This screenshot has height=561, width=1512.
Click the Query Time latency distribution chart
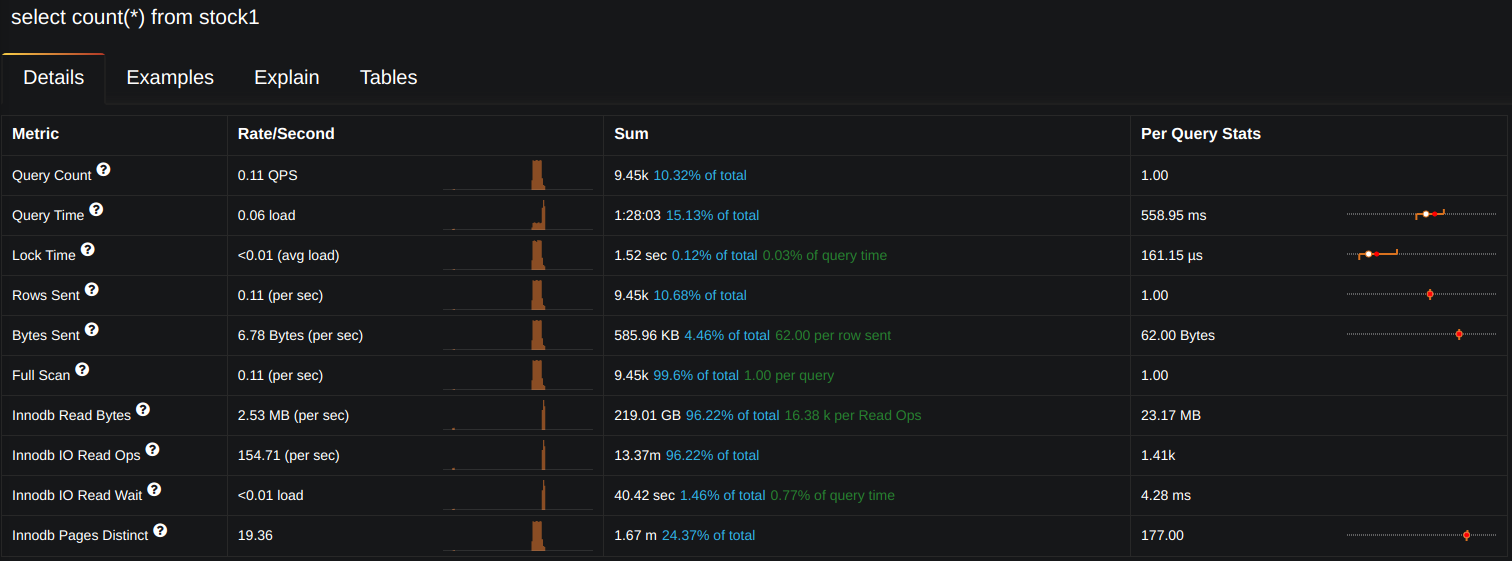(1421, 214)
